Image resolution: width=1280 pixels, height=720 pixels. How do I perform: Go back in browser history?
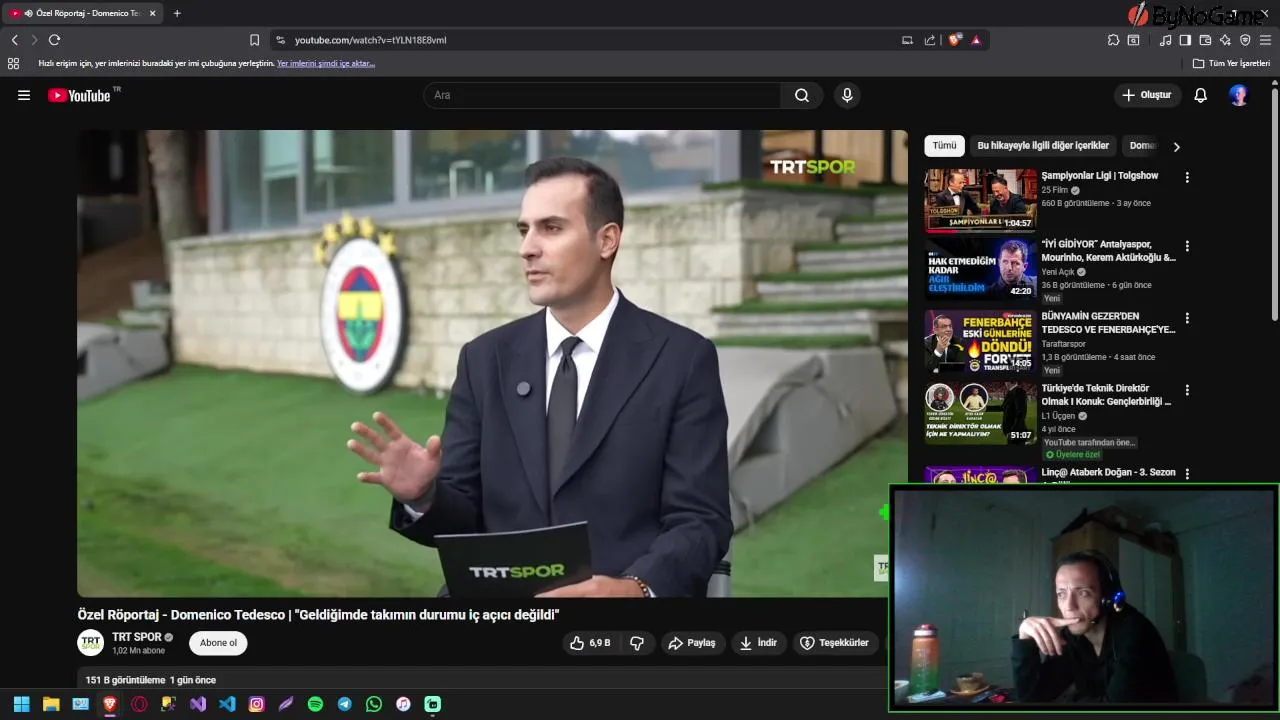(x=14, y=40)
